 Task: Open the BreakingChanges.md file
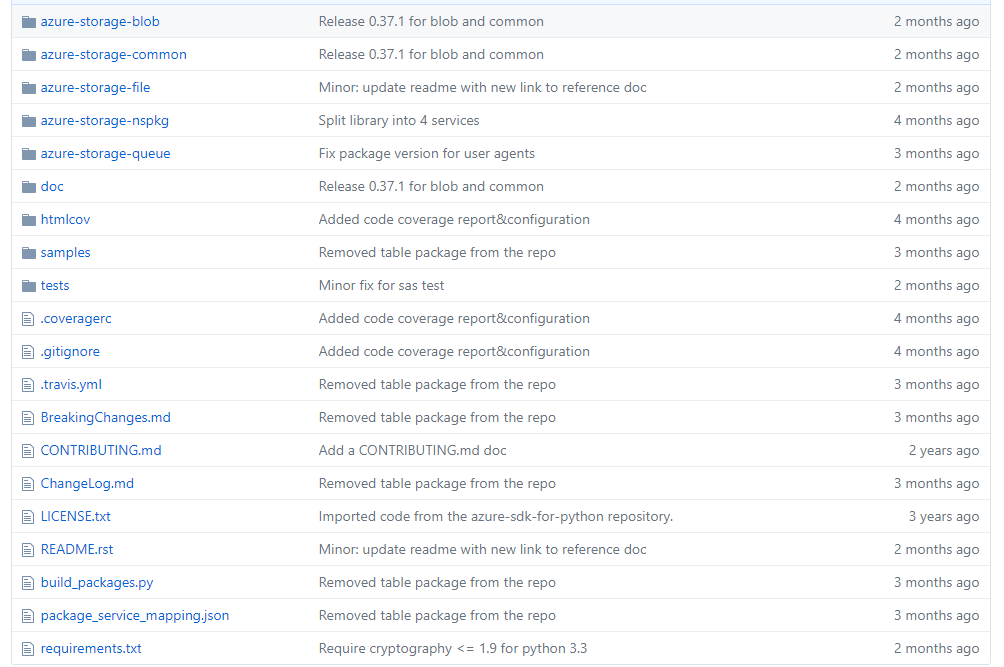click(105, 417)
